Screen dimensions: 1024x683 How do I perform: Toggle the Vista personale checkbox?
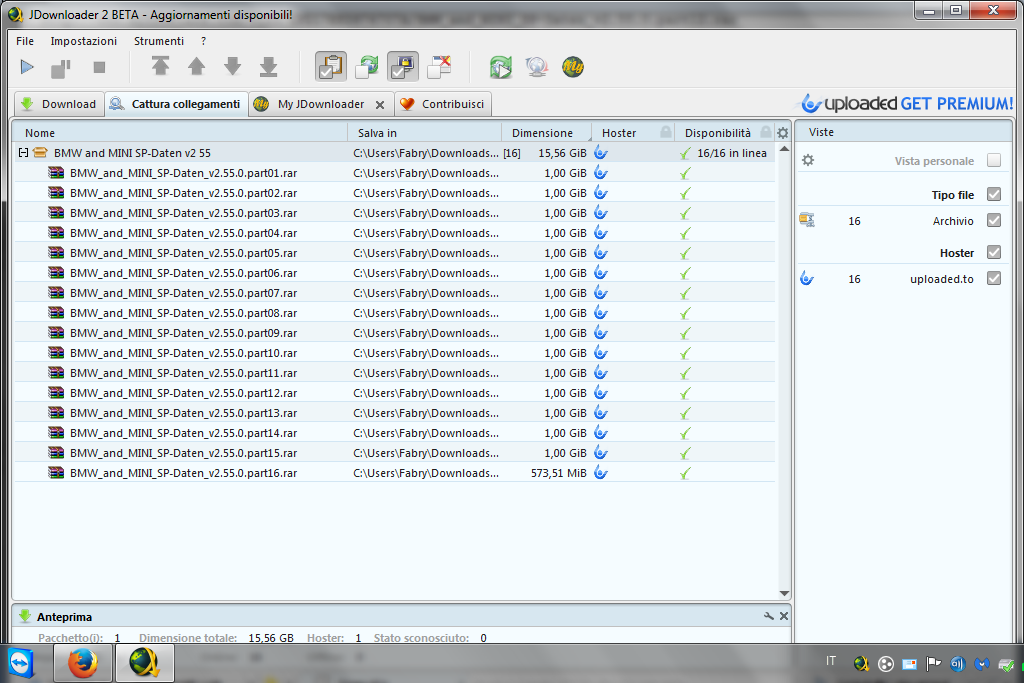pyautogui.click(x=994, y=160)
